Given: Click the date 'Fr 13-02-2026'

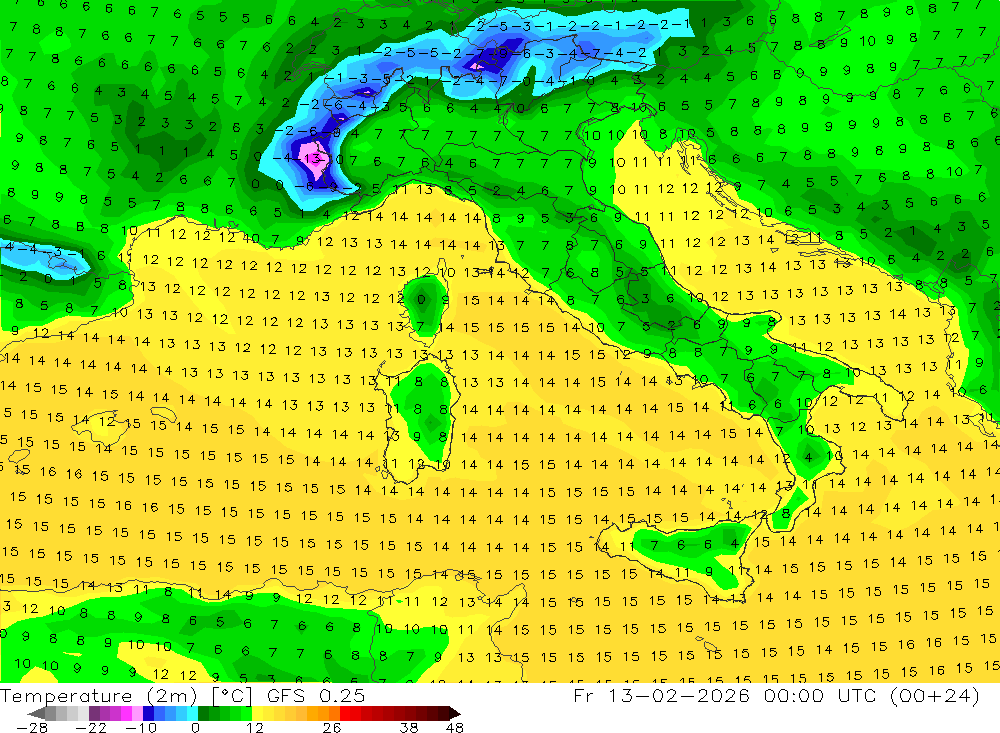Looking at the screenshot, I should [x=661, y=696].
